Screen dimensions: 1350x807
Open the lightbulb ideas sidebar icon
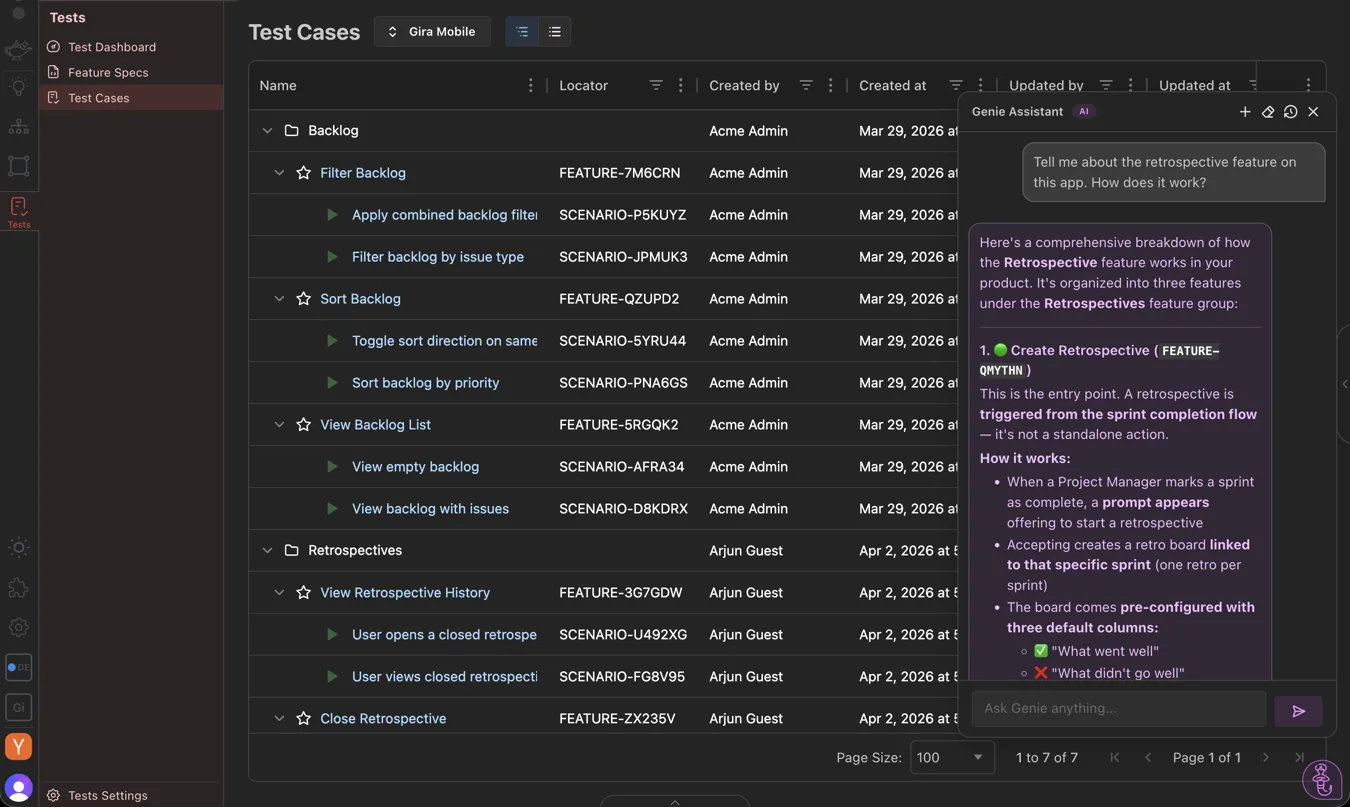(x=18, y=88)
